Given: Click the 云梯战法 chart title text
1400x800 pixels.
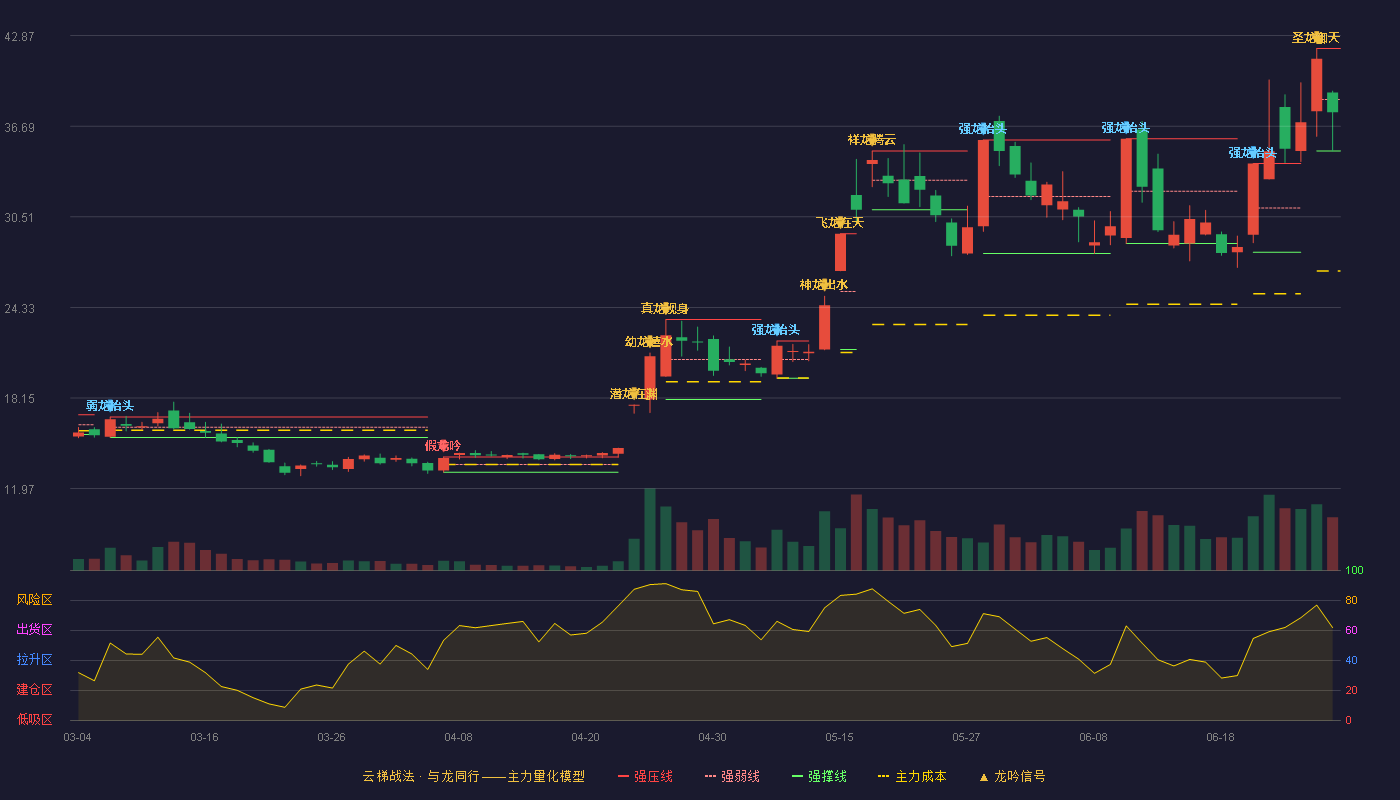Looking at the screenshot, I should click(x=386, y=776).
